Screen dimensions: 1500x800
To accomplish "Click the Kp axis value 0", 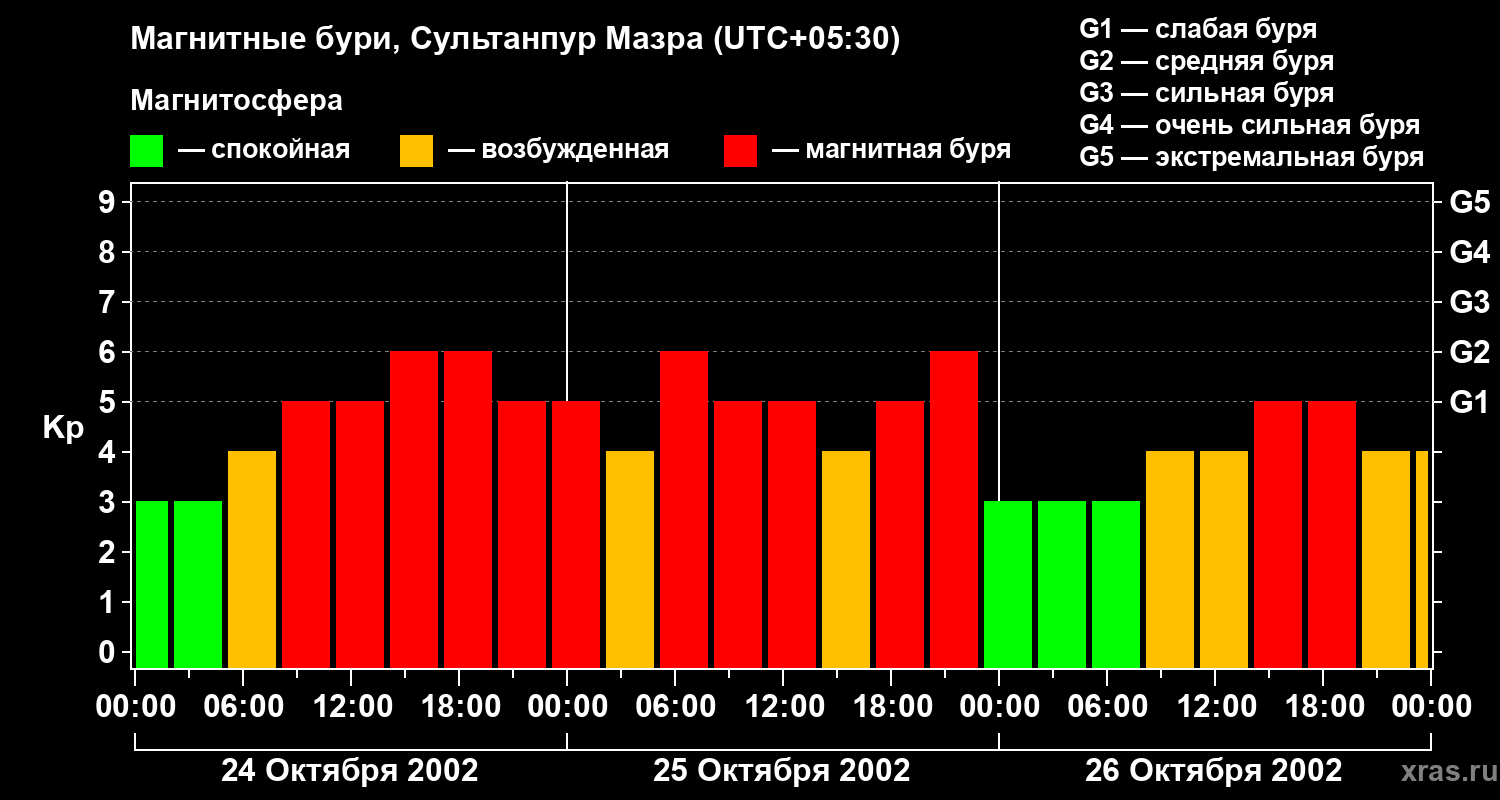I will tap(109, 652).
